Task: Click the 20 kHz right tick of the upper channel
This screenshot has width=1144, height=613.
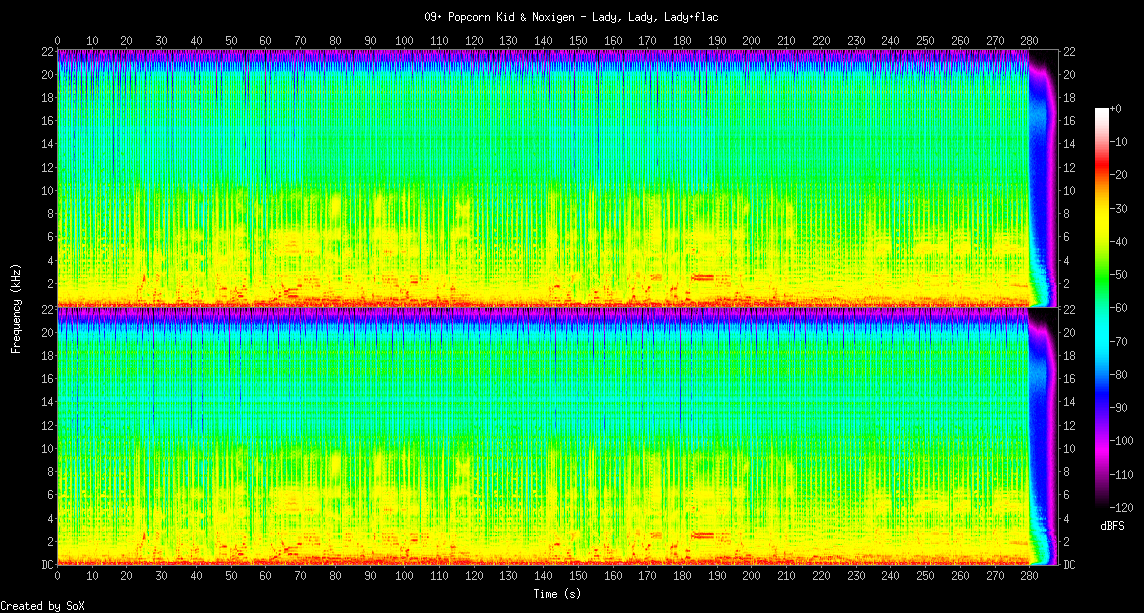Action: 1069,75
